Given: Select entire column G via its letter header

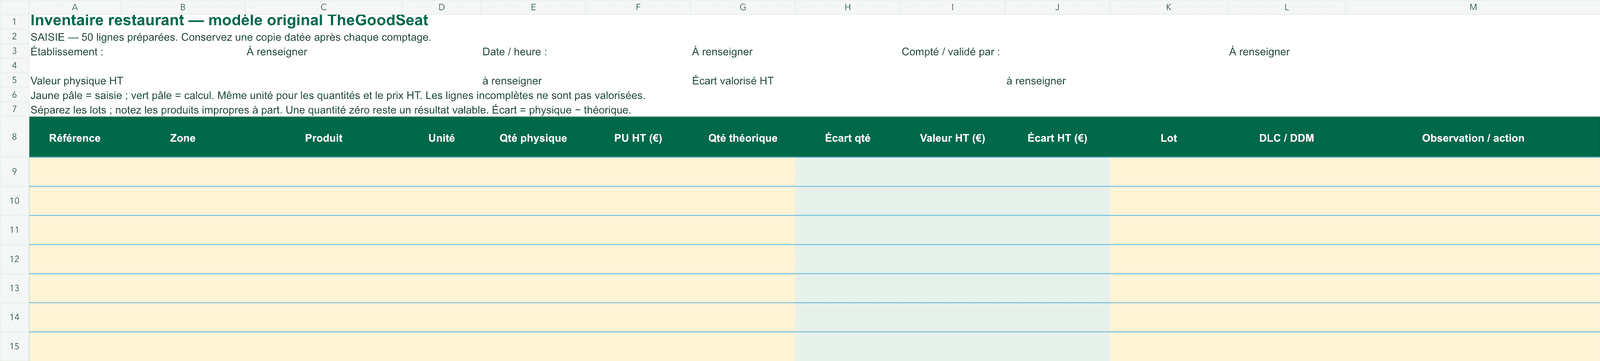Looking at the screenshot, I should click(743, 7).
